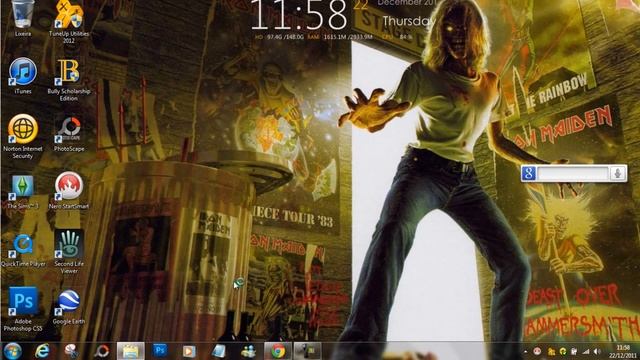This screenshot has width=640, height=360.
Task: Click inside the Google search gadget field
Action: [573, 173]
